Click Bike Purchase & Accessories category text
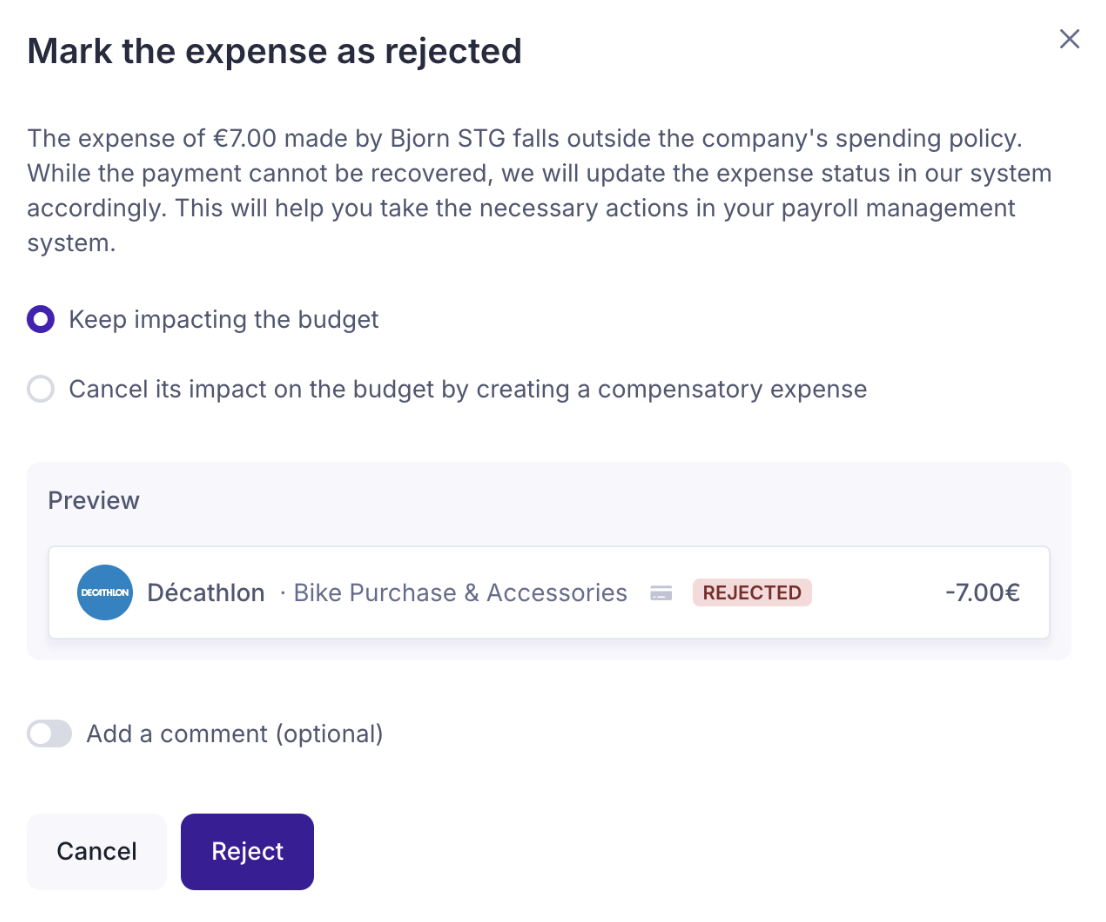Viewport: 1106px width, 922px height. [460, 593]
